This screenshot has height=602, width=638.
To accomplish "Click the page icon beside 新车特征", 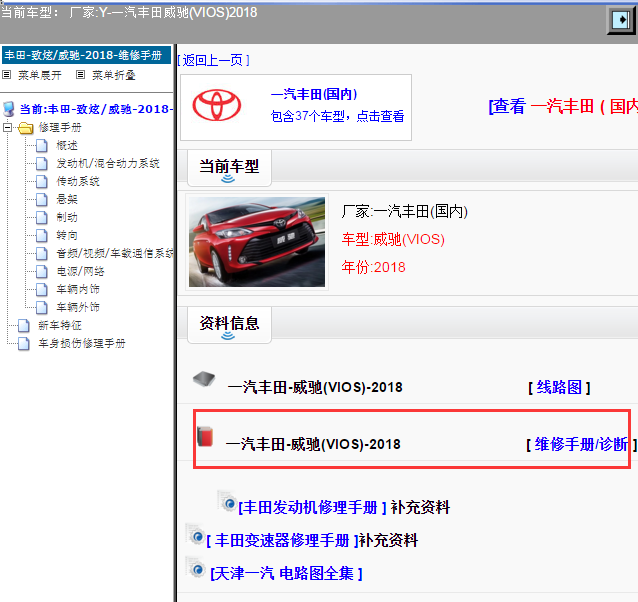I will 24,325.
